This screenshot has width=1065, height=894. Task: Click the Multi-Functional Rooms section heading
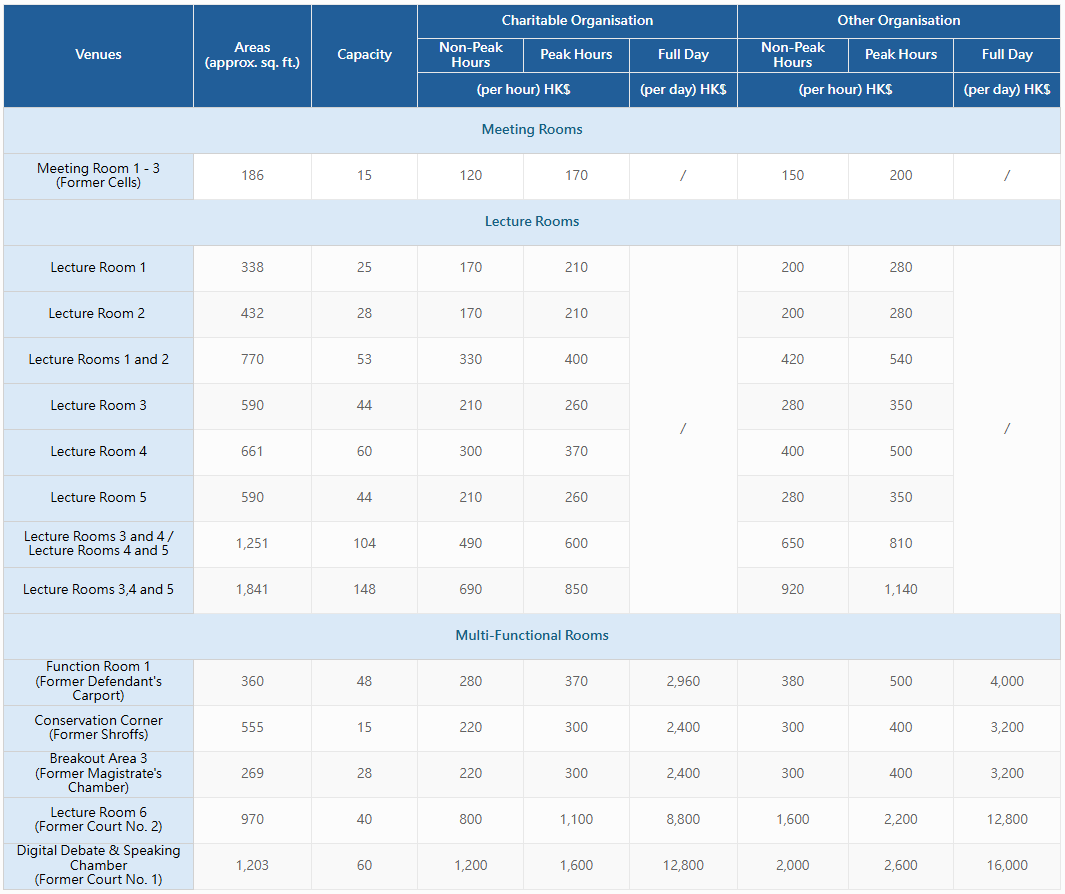[x=532, y=636]
